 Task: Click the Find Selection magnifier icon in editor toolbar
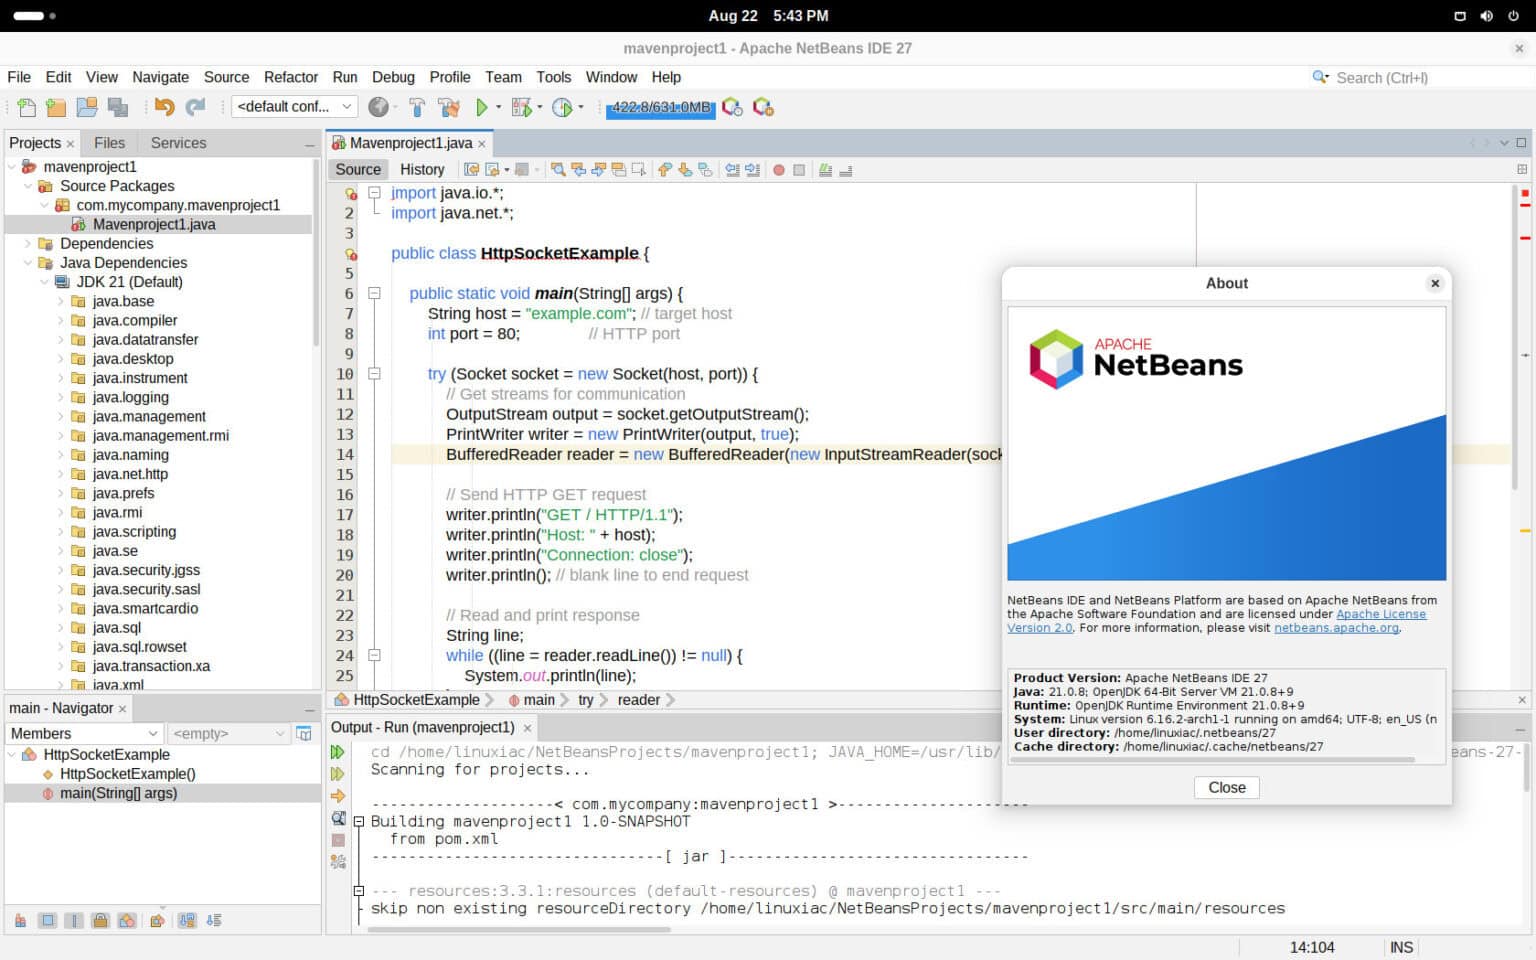click(x=559, y=169)
